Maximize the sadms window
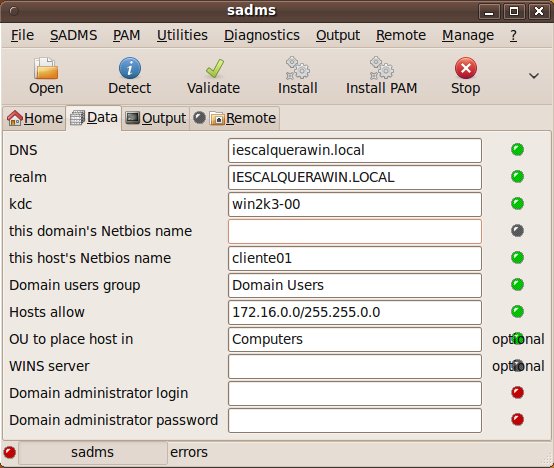Screen dimensions: 554x468 514,12
